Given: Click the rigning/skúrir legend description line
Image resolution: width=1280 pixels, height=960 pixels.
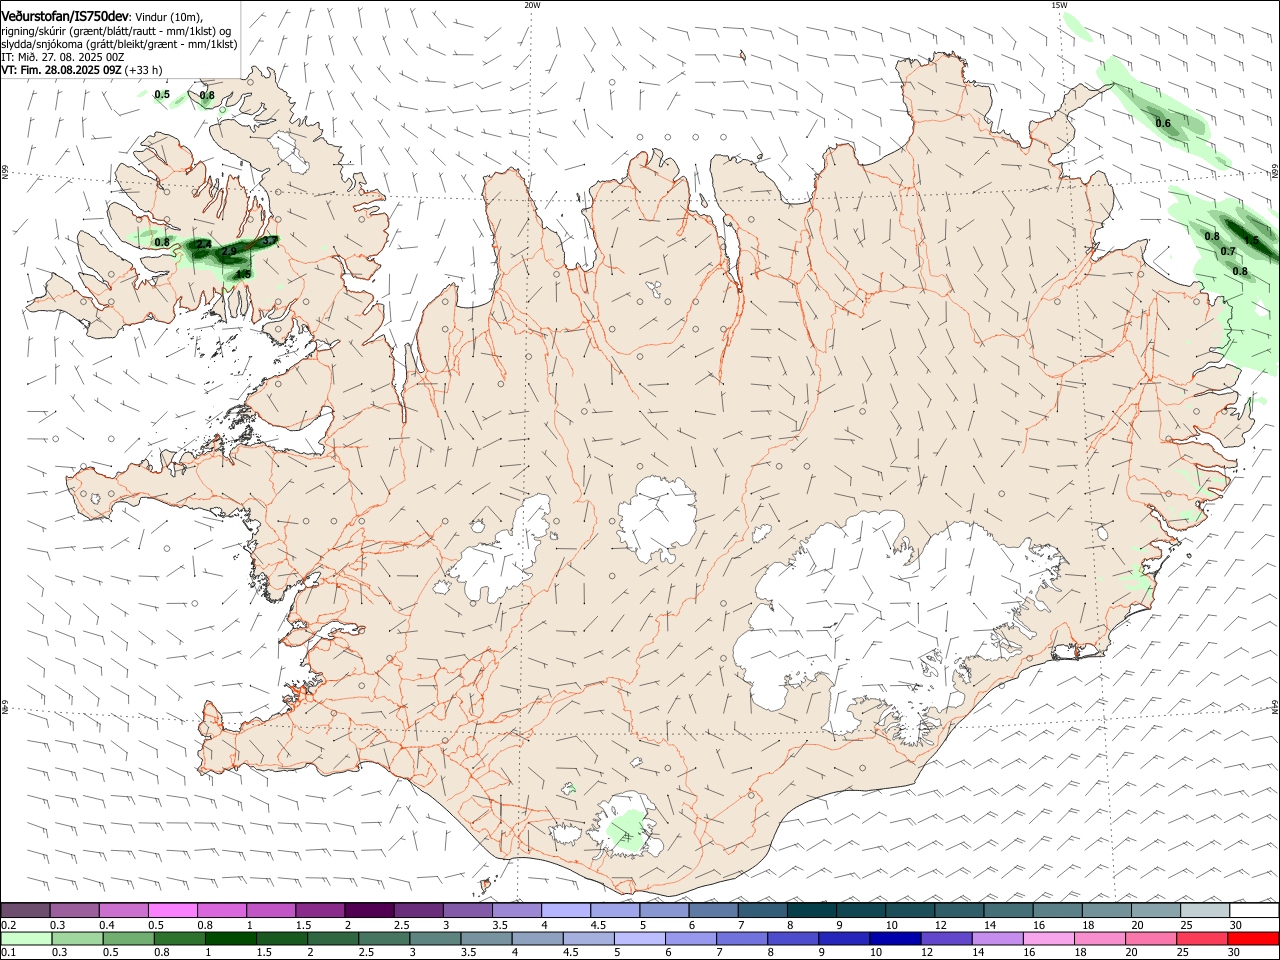Looking at the screenshot, I should point(116,31).
